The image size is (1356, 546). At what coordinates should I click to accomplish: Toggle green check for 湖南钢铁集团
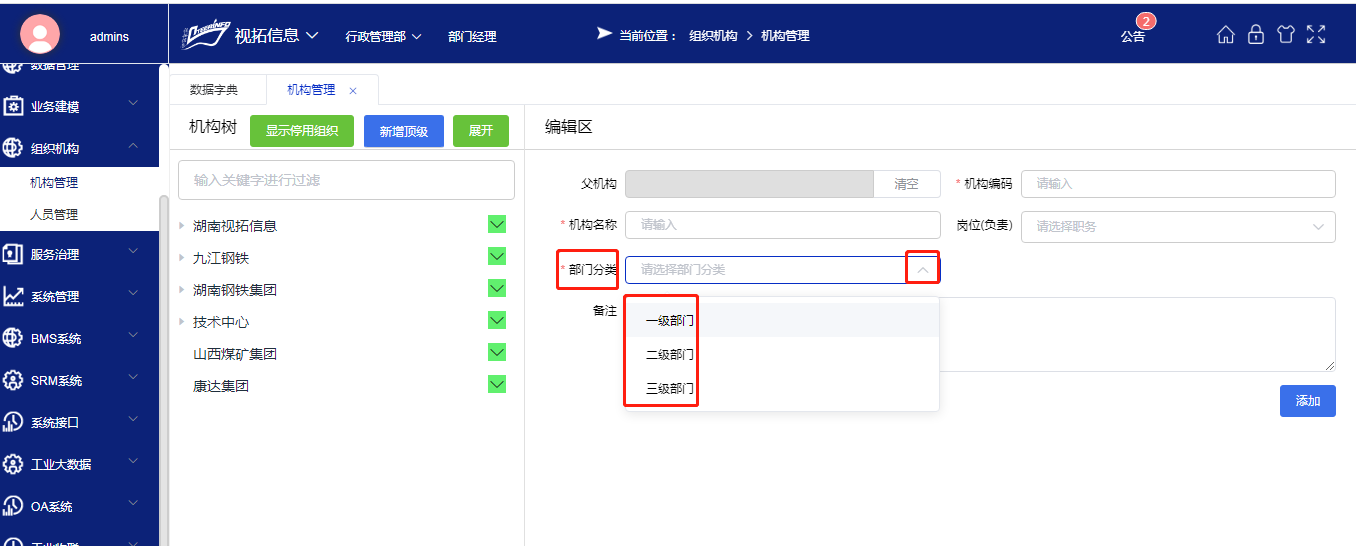tap(497, 288)
